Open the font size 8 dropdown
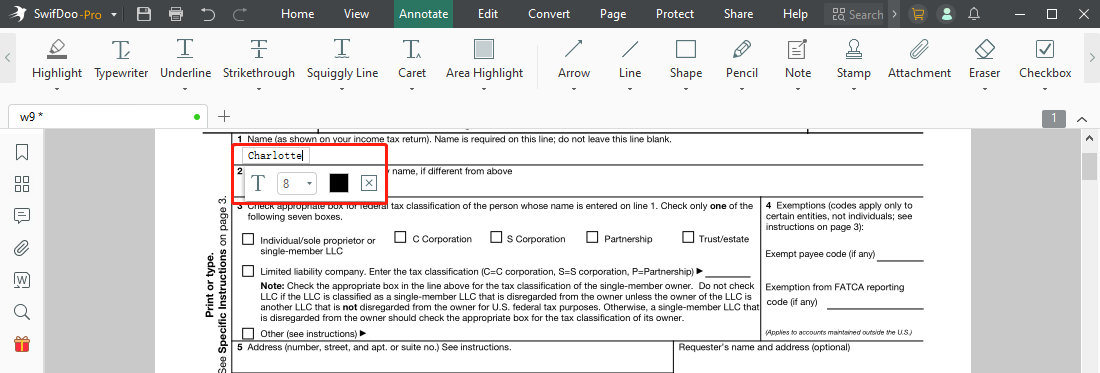Viewport: 1100px width, 373px height. 297,184
